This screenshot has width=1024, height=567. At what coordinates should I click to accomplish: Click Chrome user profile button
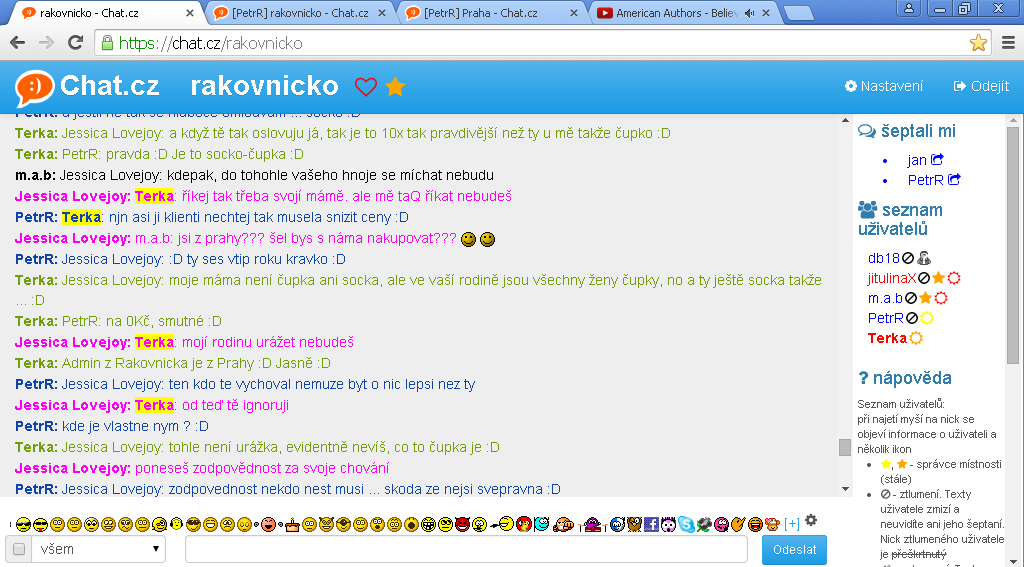[908, 8]
